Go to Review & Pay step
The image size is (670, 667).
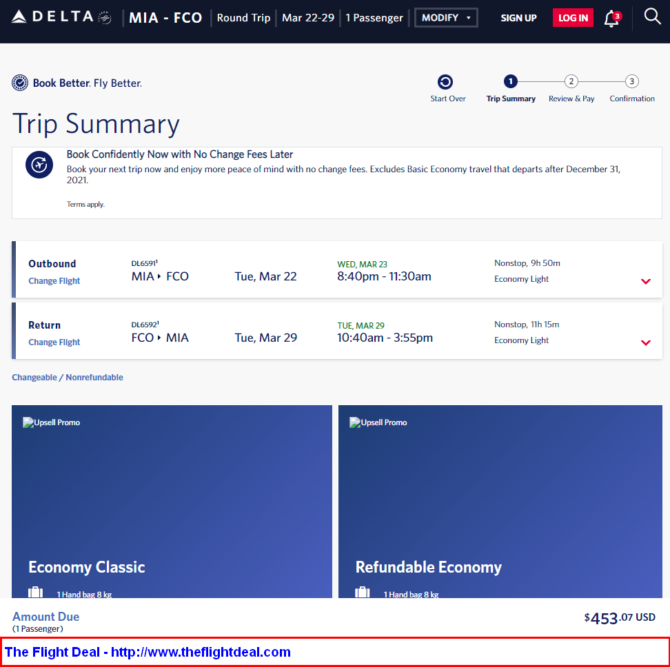point(571,82)
